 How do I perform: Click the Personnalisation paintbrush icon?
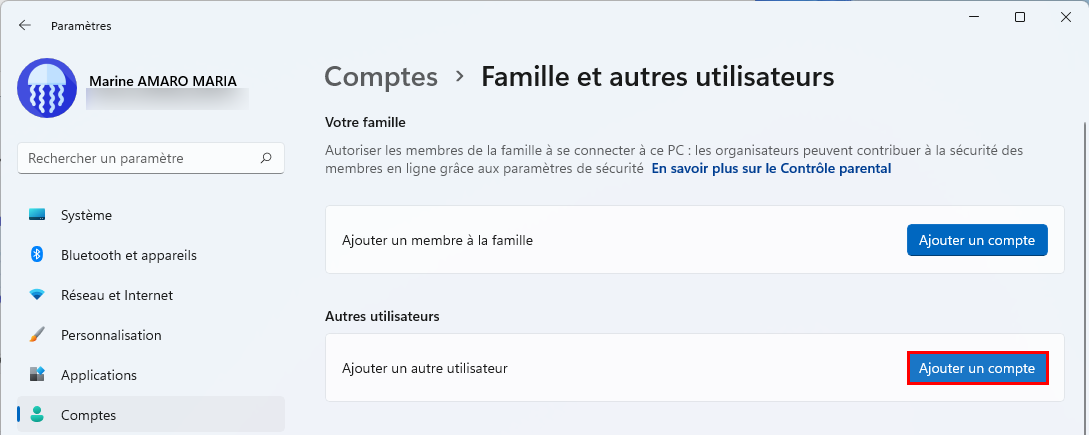click(37, 335)
